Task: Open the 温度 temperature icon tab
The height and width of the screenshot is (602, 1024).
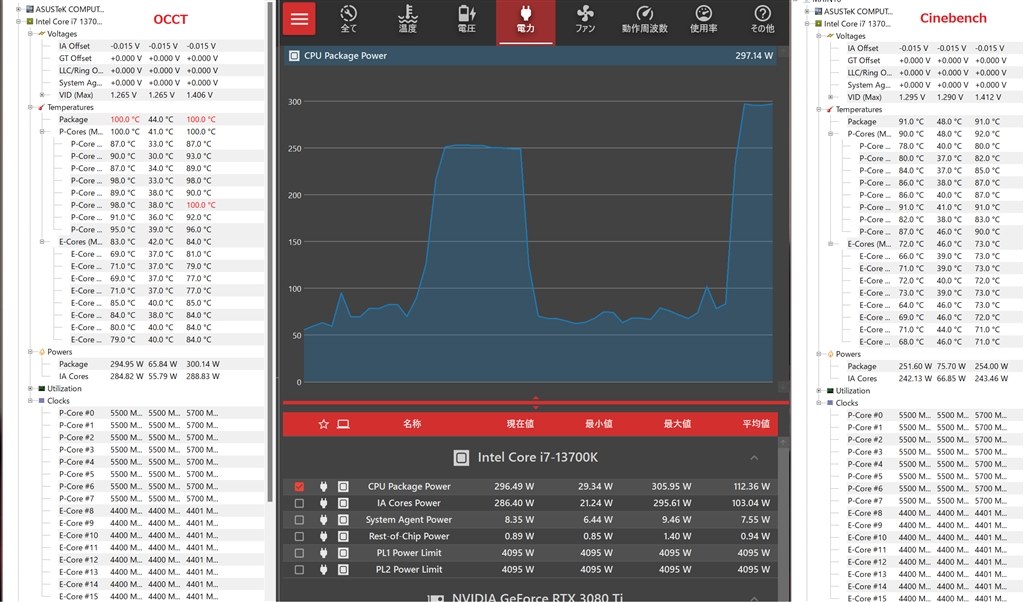Action: click(x=408, y=19)
